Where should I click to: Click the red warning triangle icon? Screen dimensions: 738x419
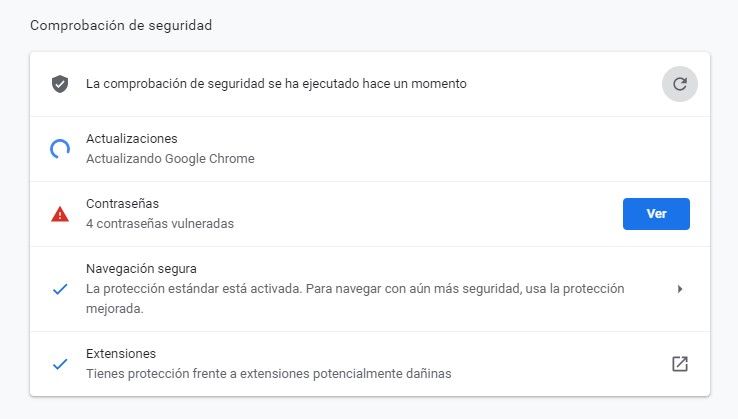(60, 214)
